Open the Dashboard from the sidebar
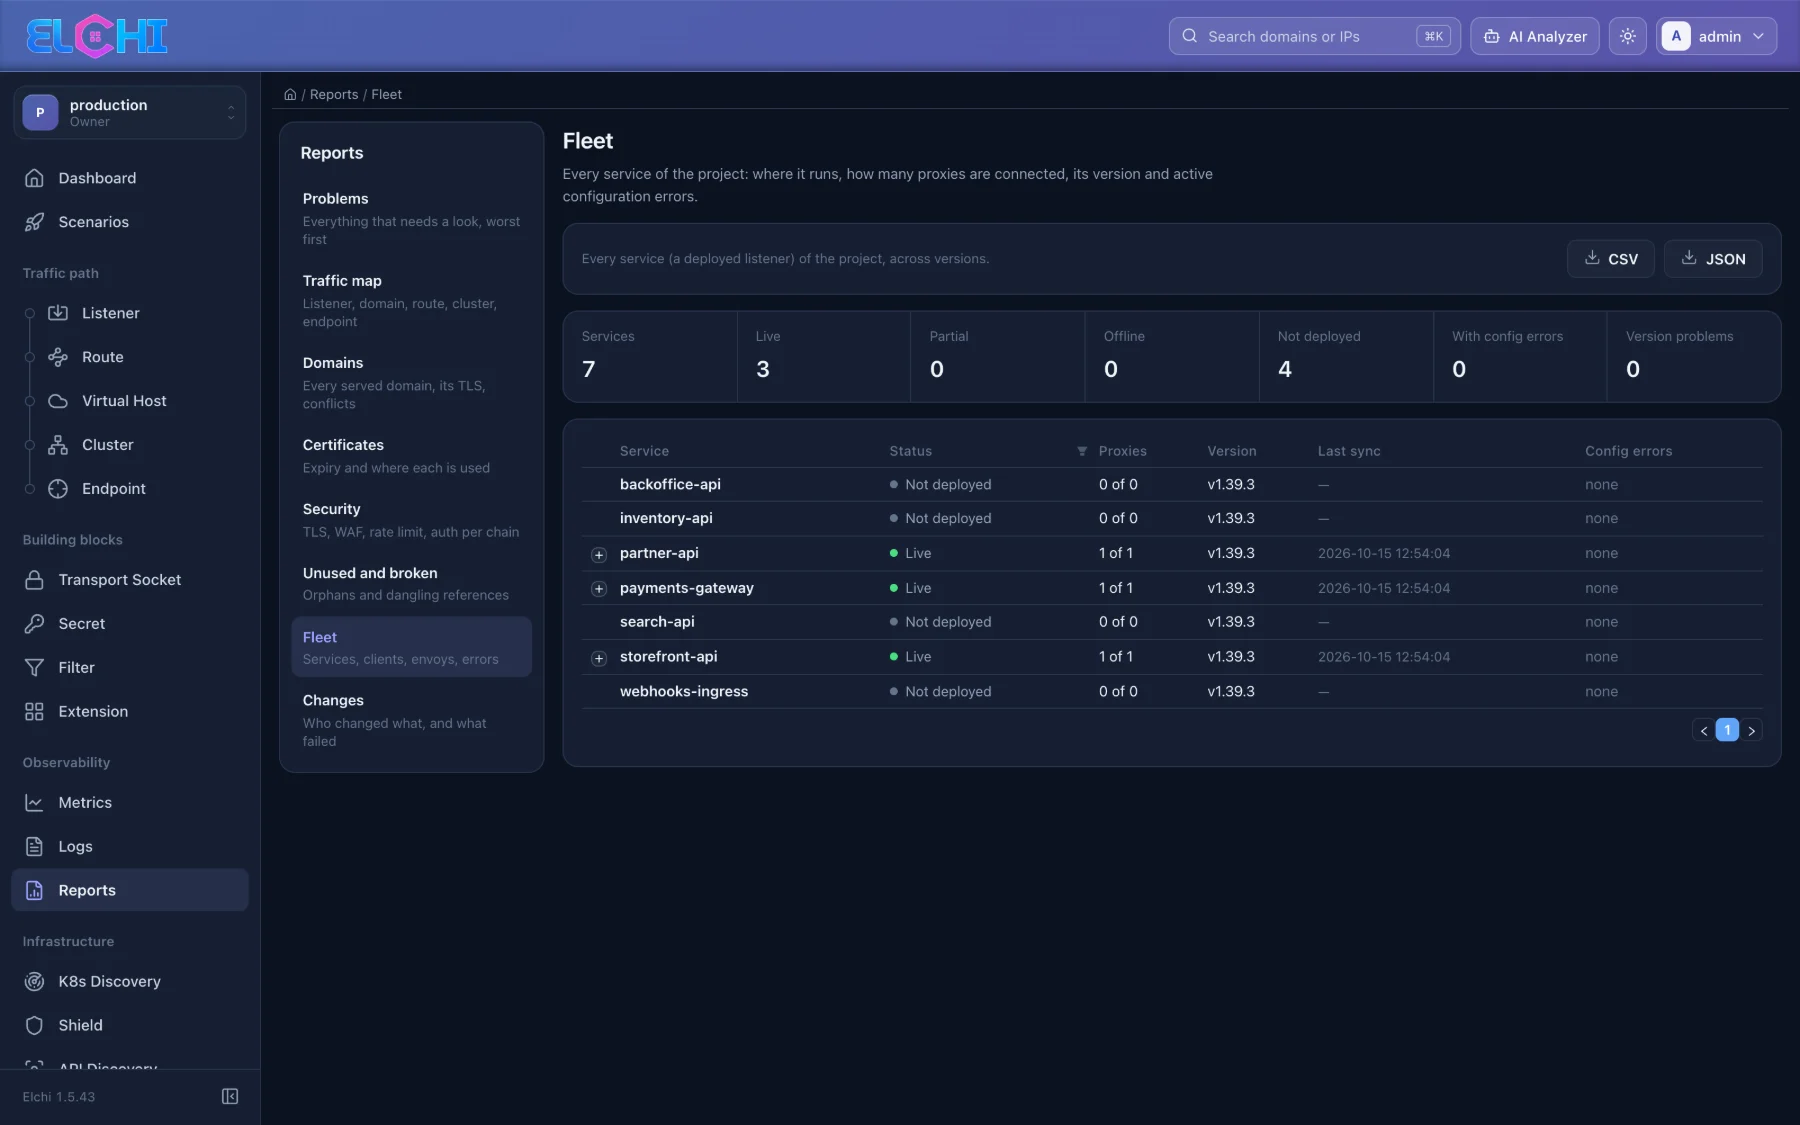The width and height of the screenshot is (1800, 1125). point(130,178)
